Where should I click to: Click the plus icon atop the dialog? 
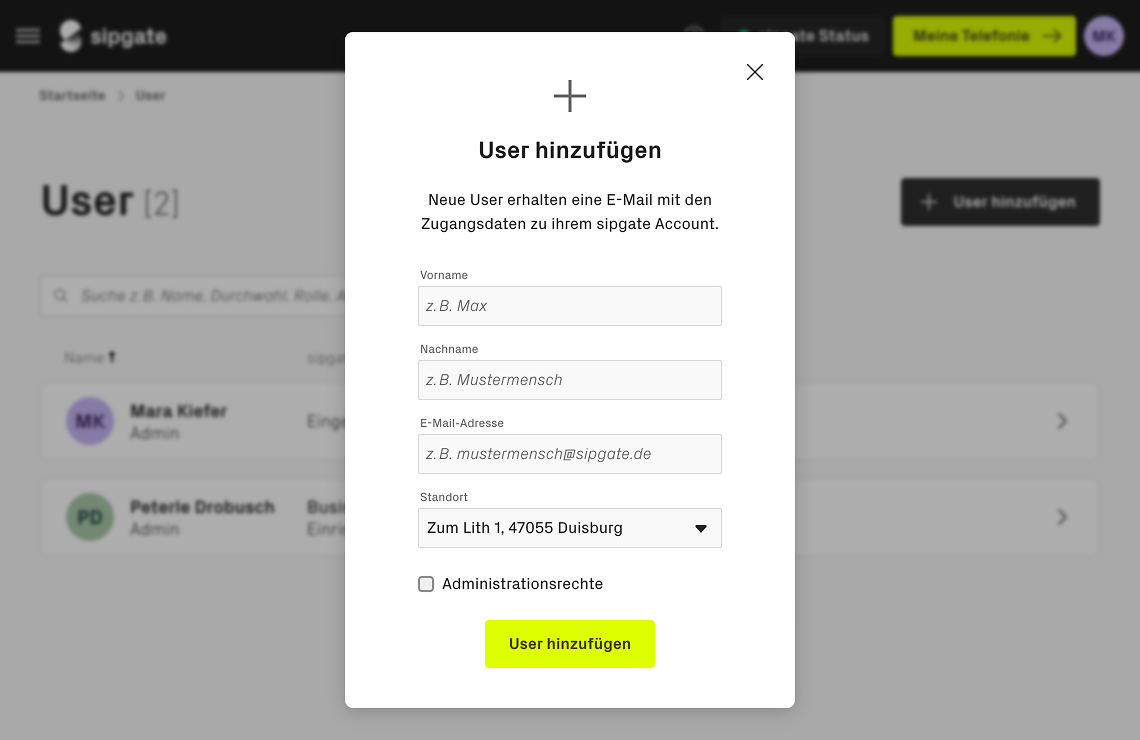click(x=569, y=96)
